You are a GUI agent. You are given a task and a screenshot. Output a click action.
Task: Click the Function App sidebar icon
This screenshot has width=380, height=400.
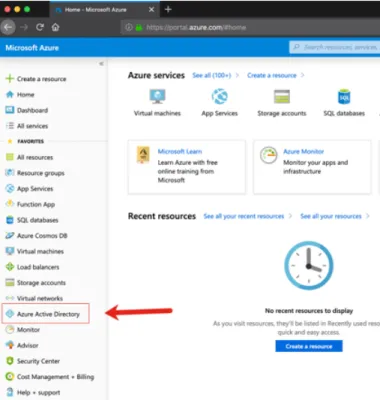(x=10, y=204)
